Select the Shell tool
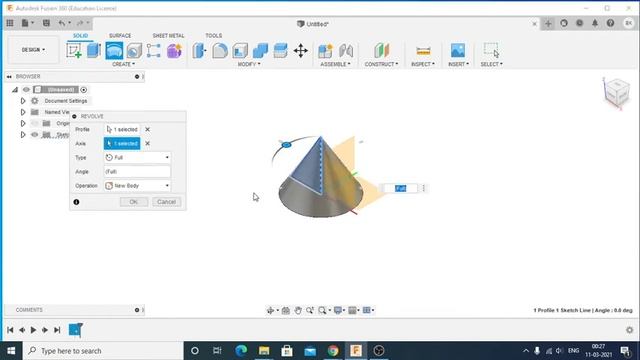 pyautogui.click(x=240, y=51)
